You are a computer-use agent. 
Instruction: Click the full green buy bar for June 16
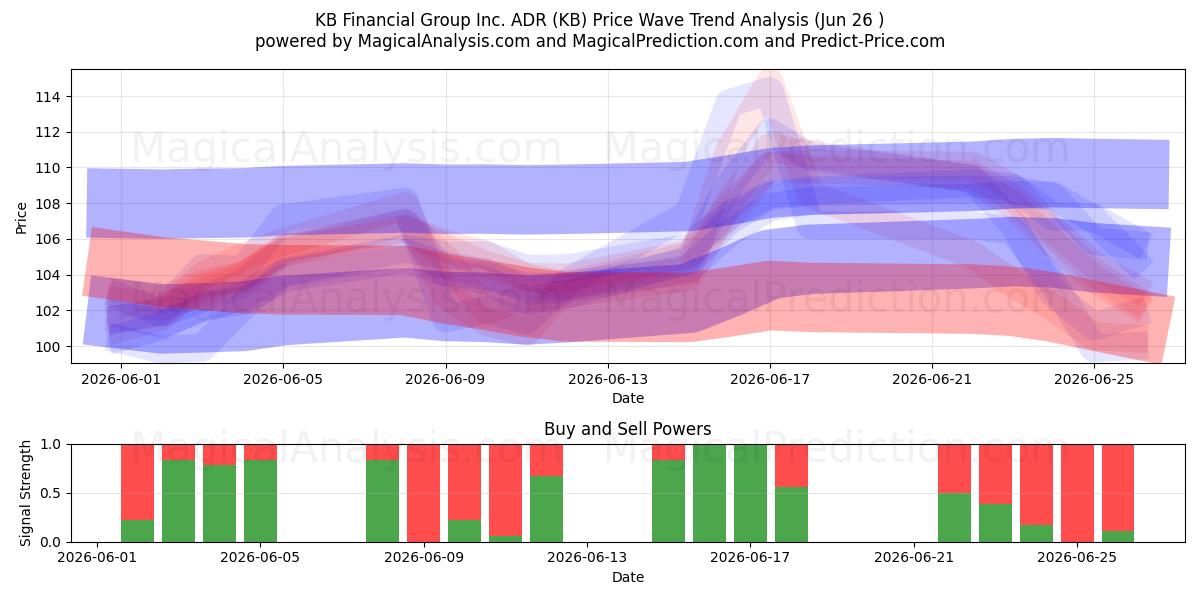coord(710,493)
